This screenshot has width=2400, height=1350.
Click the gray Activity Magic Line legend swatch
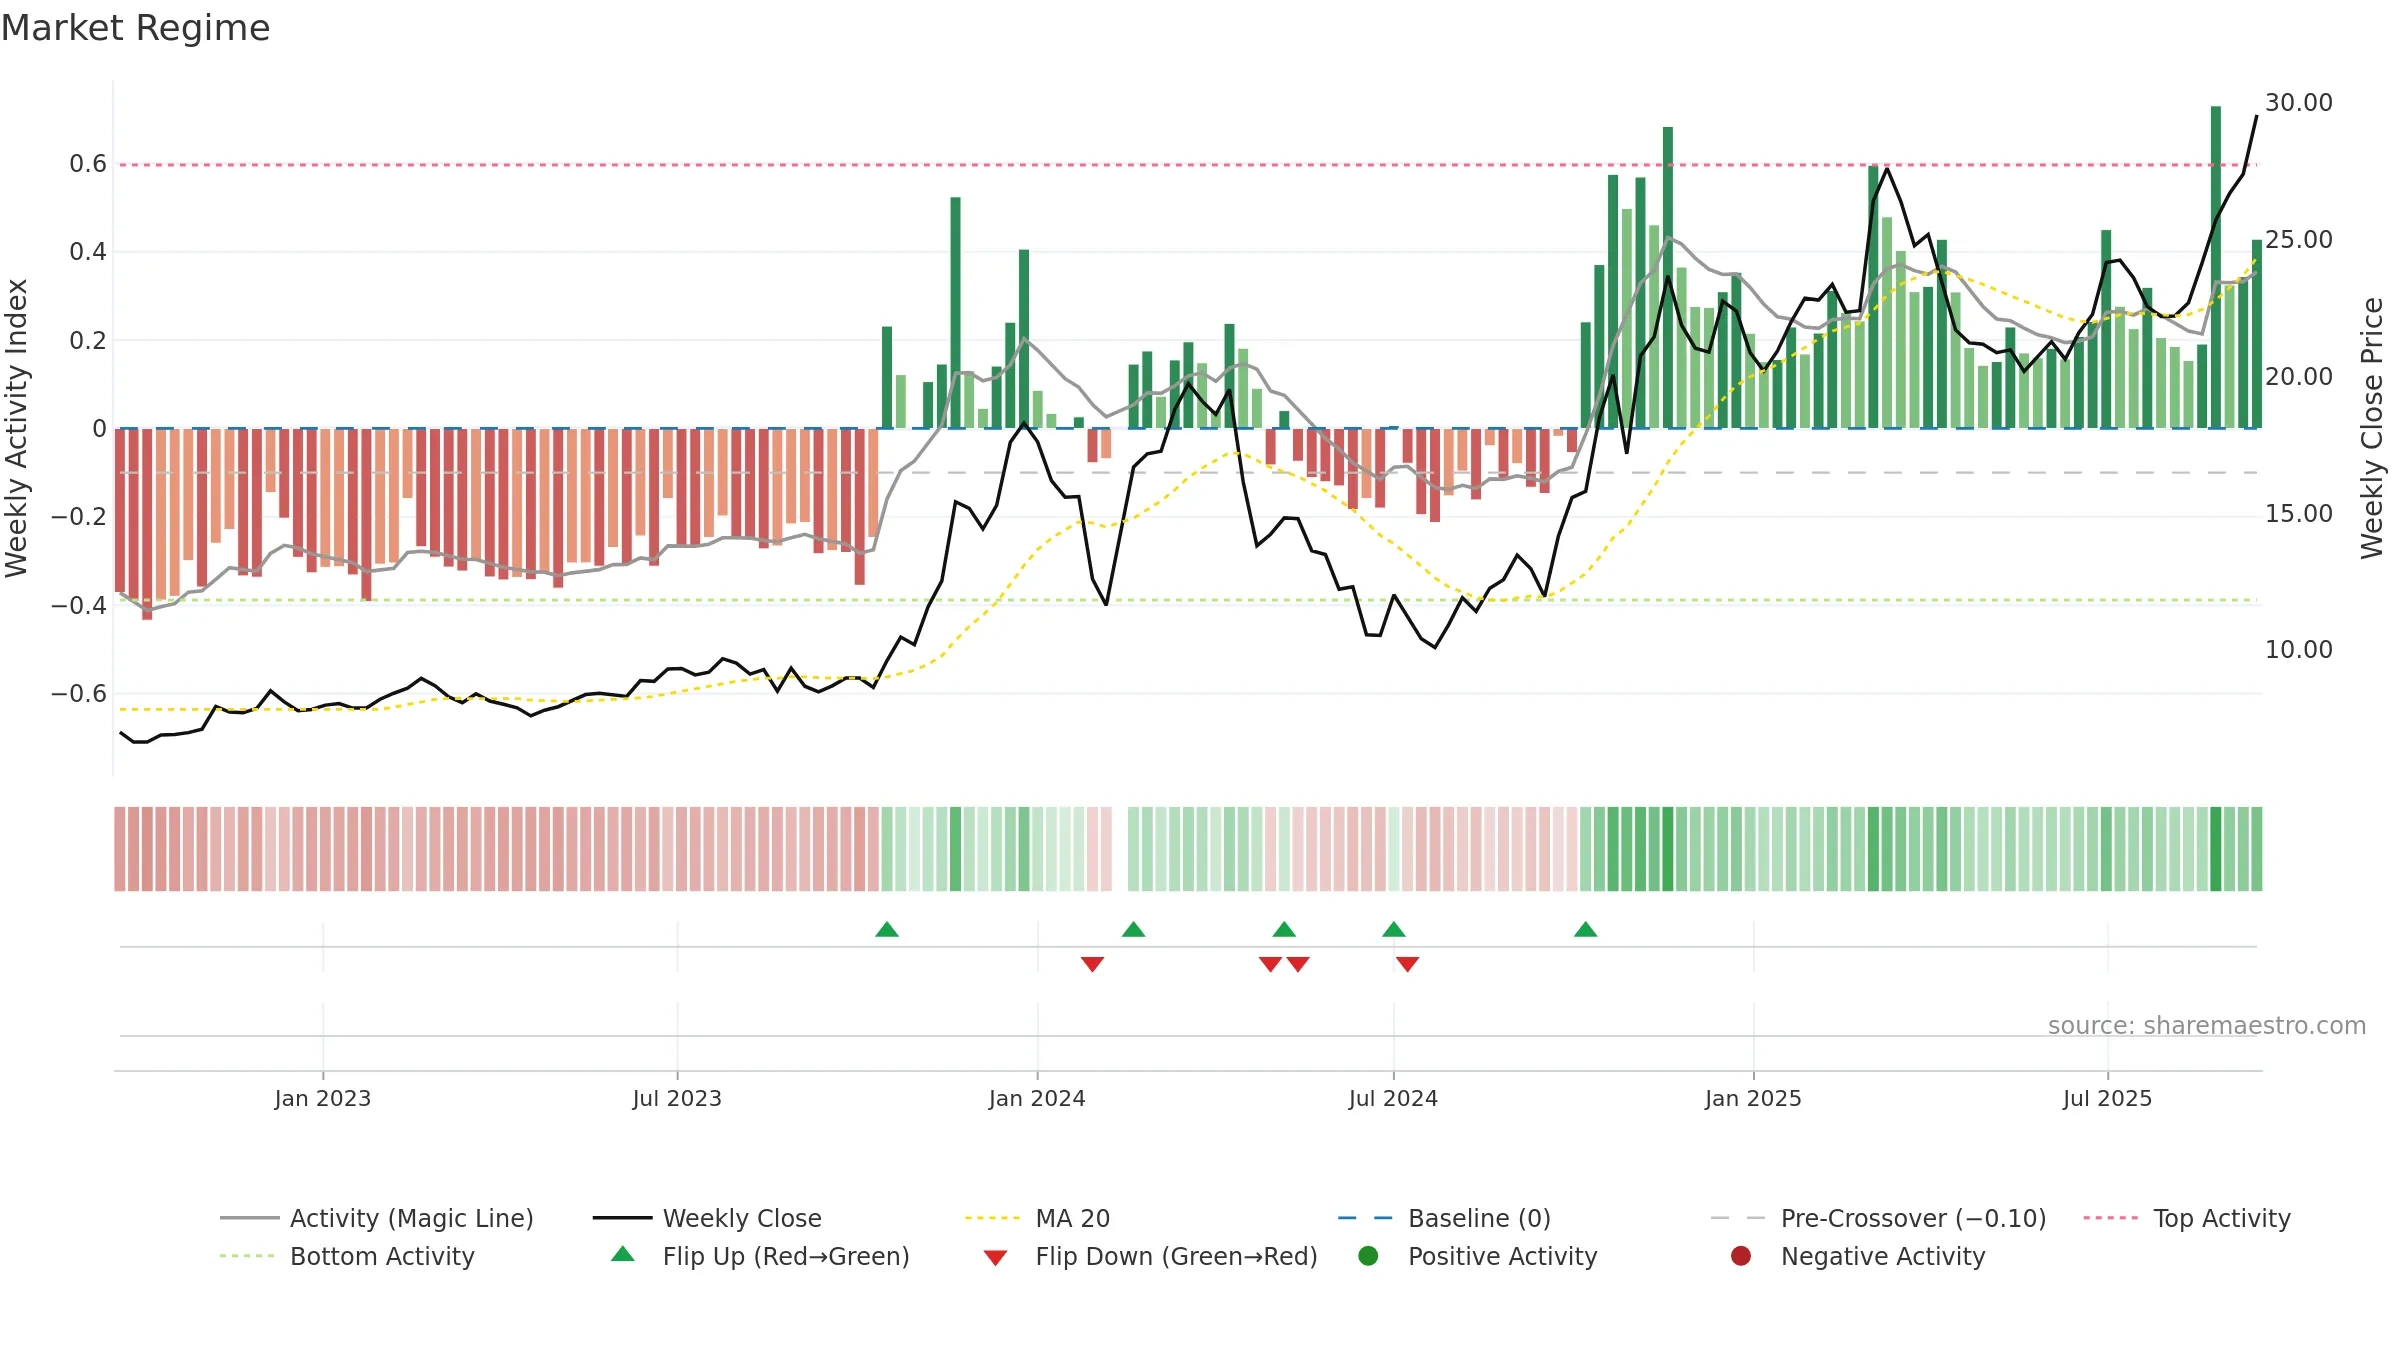tap(249, 1218)
